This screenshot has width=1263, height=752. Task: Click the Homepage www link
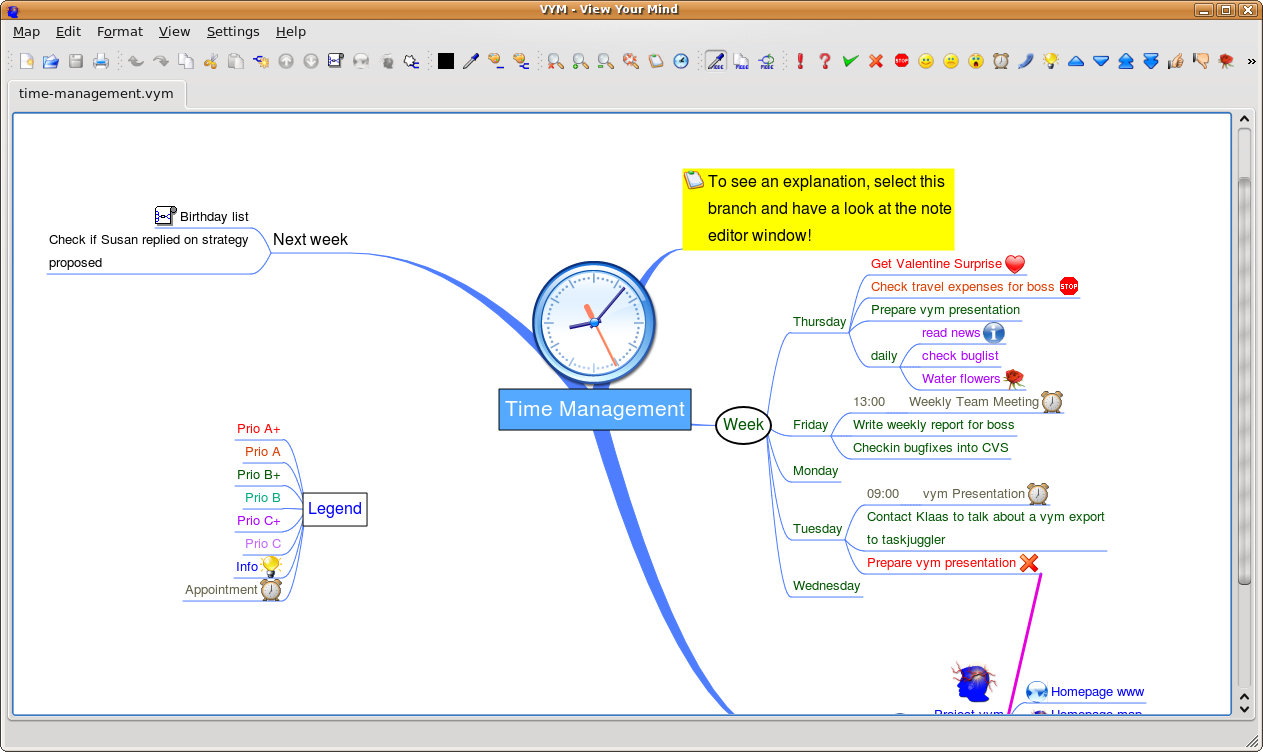pyautogui.click(x=1097, y=691)
